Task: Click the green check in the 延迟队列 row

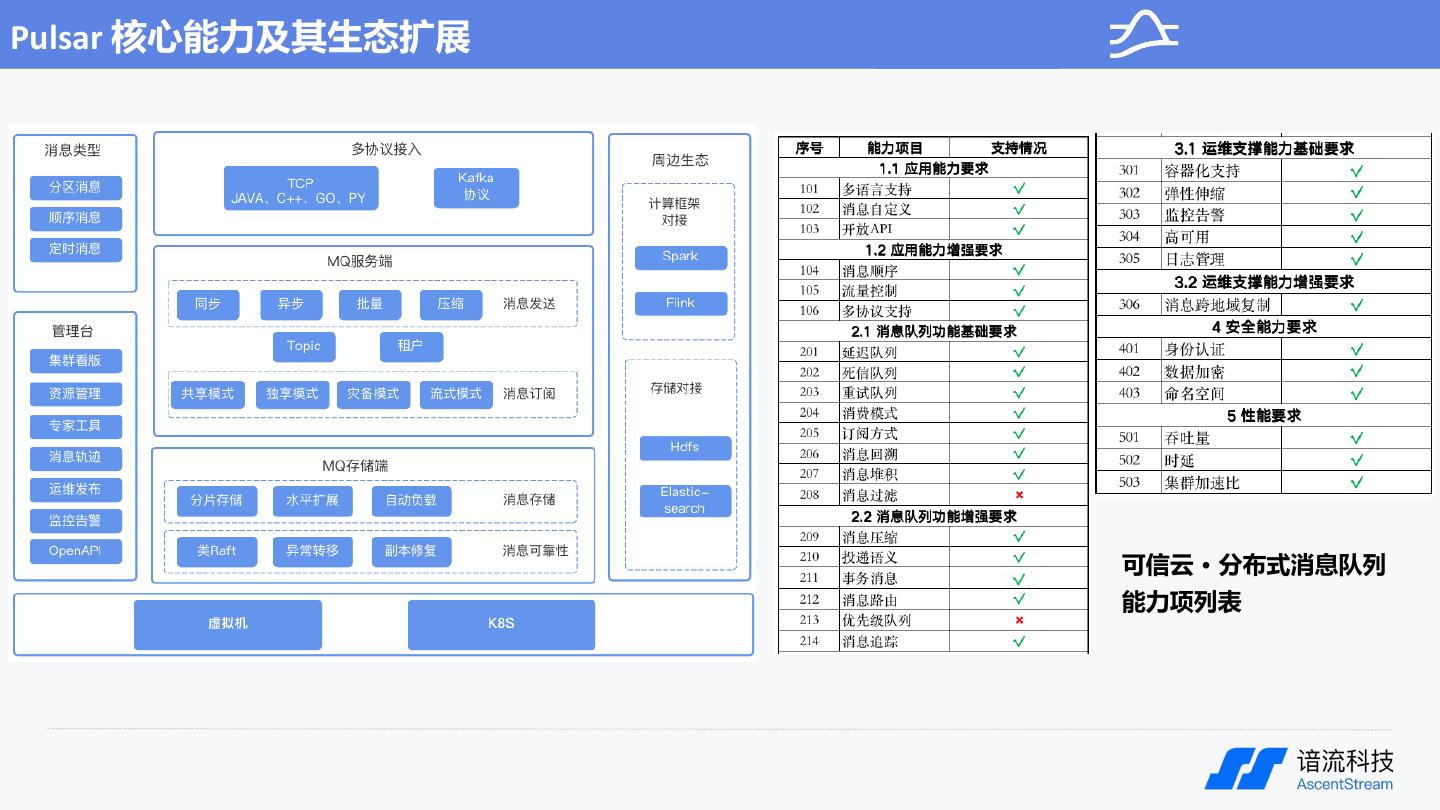Action: point(1019,352)
